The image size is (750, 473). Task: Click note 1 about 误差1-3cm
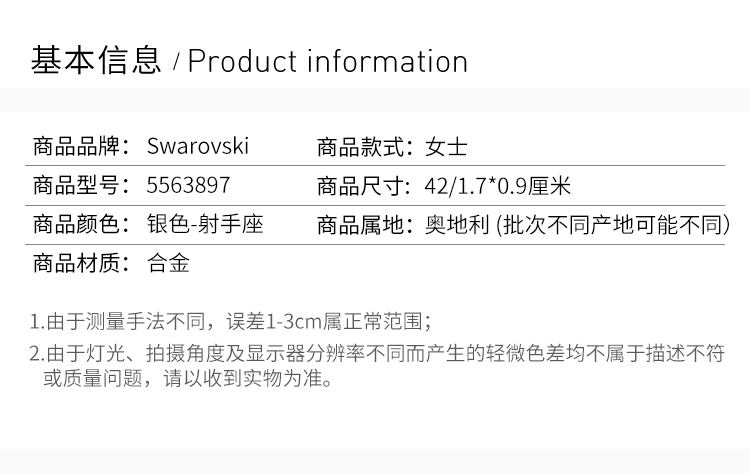[231, 321]
